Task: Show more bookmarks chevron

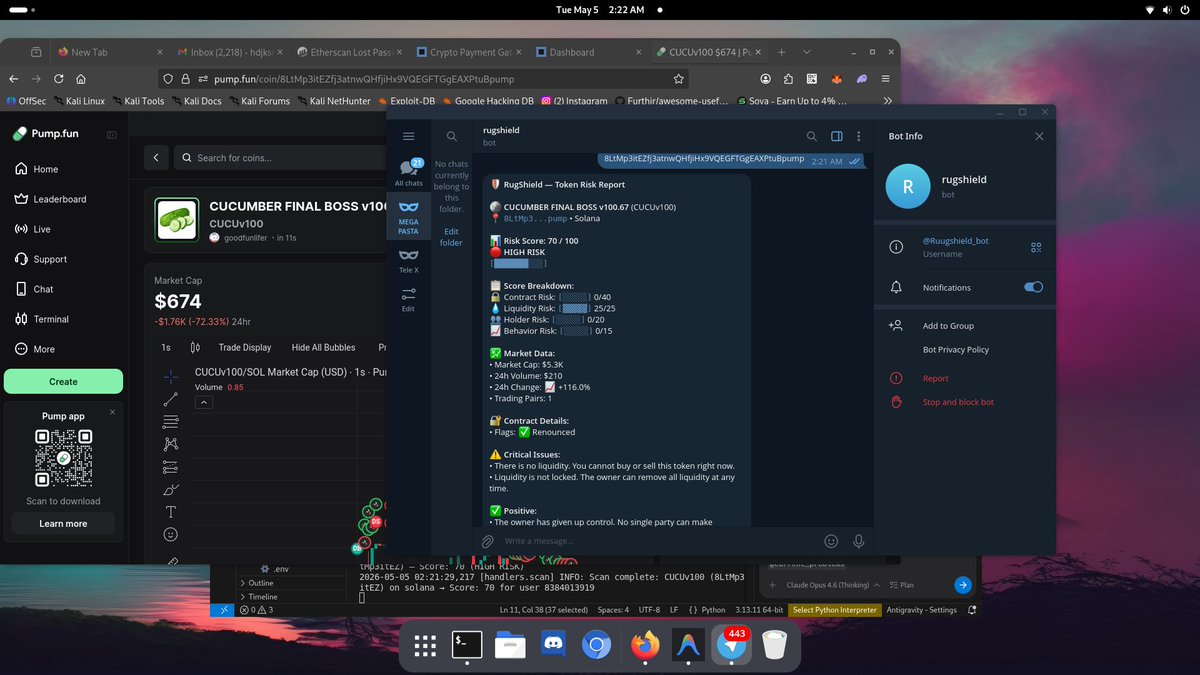Action: 886,101
